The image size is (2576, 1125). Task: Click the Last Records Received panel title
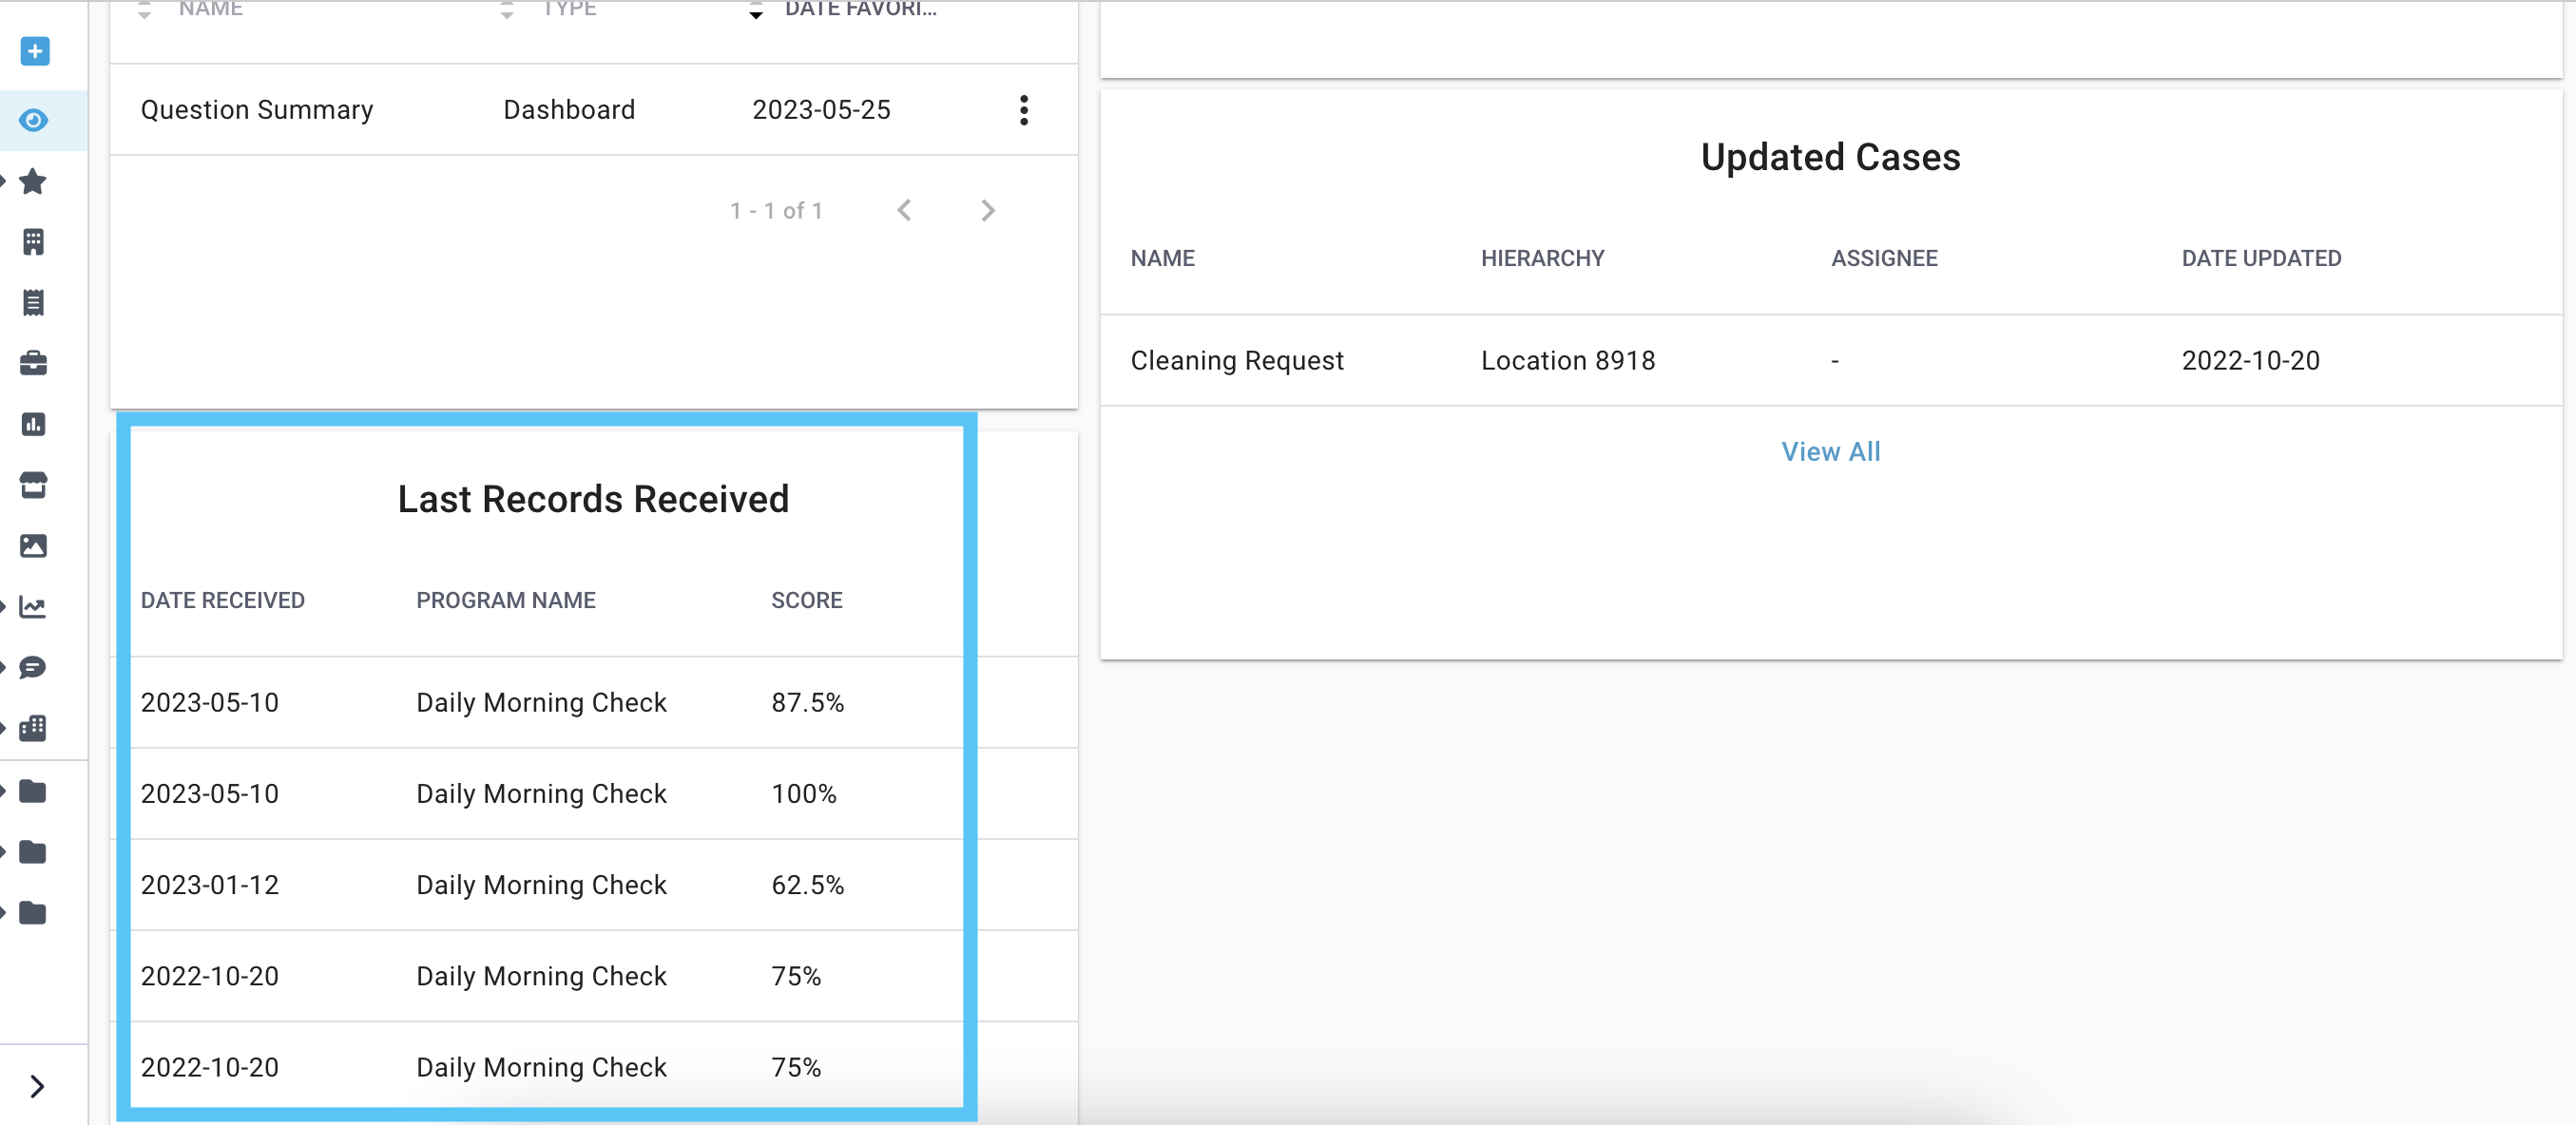click(593, 499)
